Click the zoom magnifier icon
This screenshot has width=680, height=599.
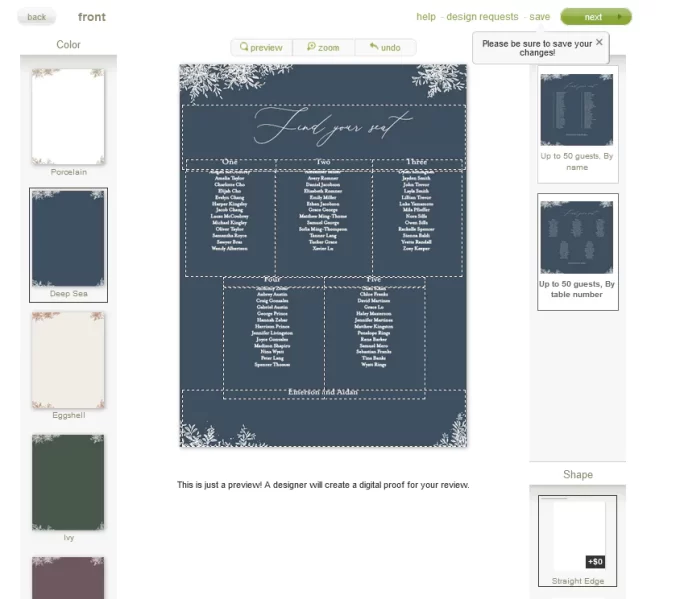click(x=311, y=46)
